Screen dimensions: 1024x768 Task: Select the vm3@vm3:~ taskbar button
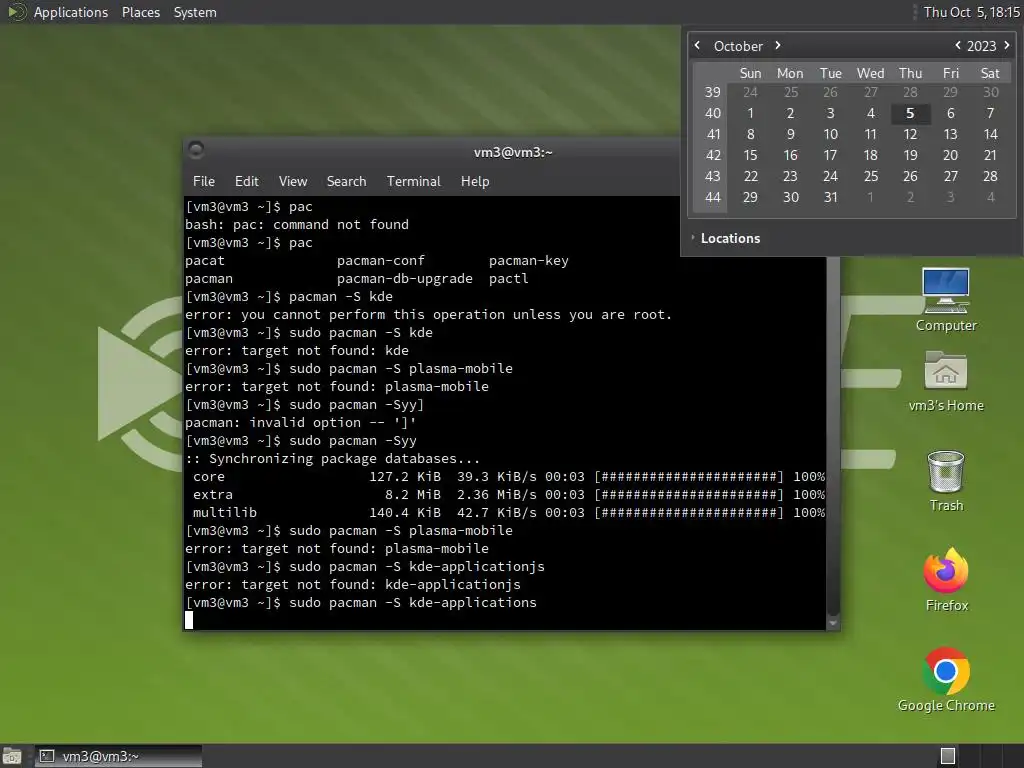(x=118, y=756)
